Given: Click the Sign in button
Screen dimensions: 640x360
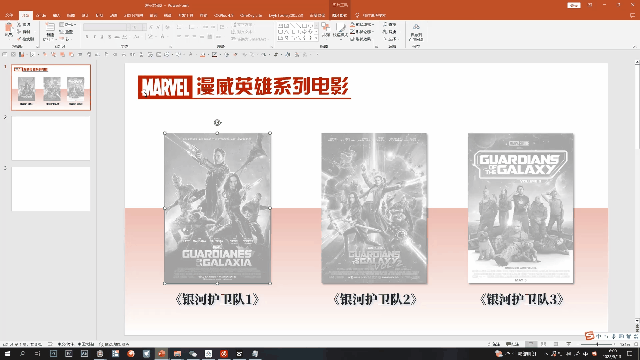Looking at the screenshot, I should 573,5.
